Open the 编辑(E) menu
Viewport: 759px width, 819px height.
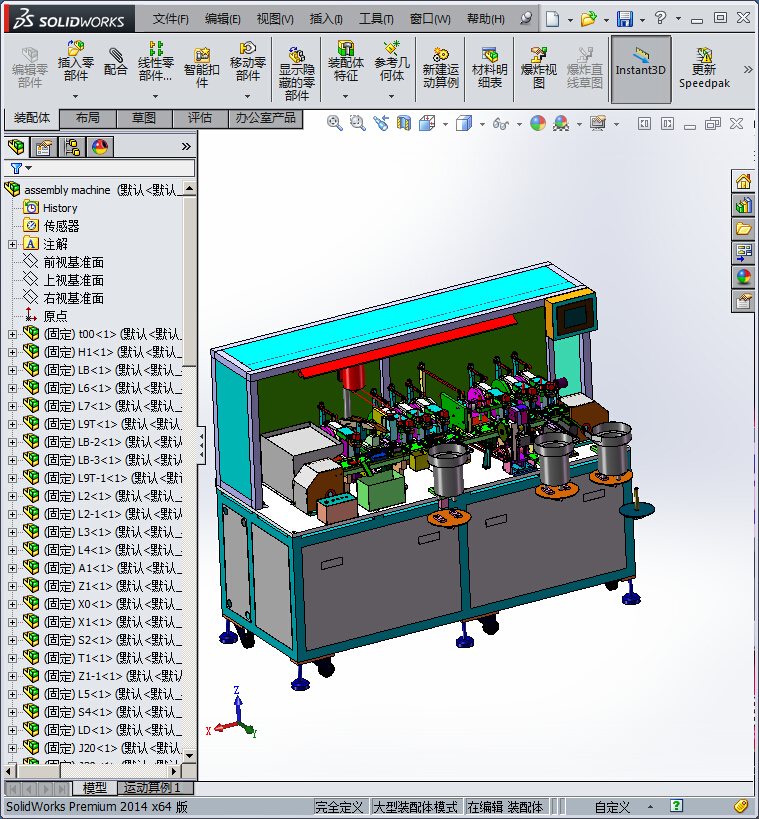tap(223, 19)
